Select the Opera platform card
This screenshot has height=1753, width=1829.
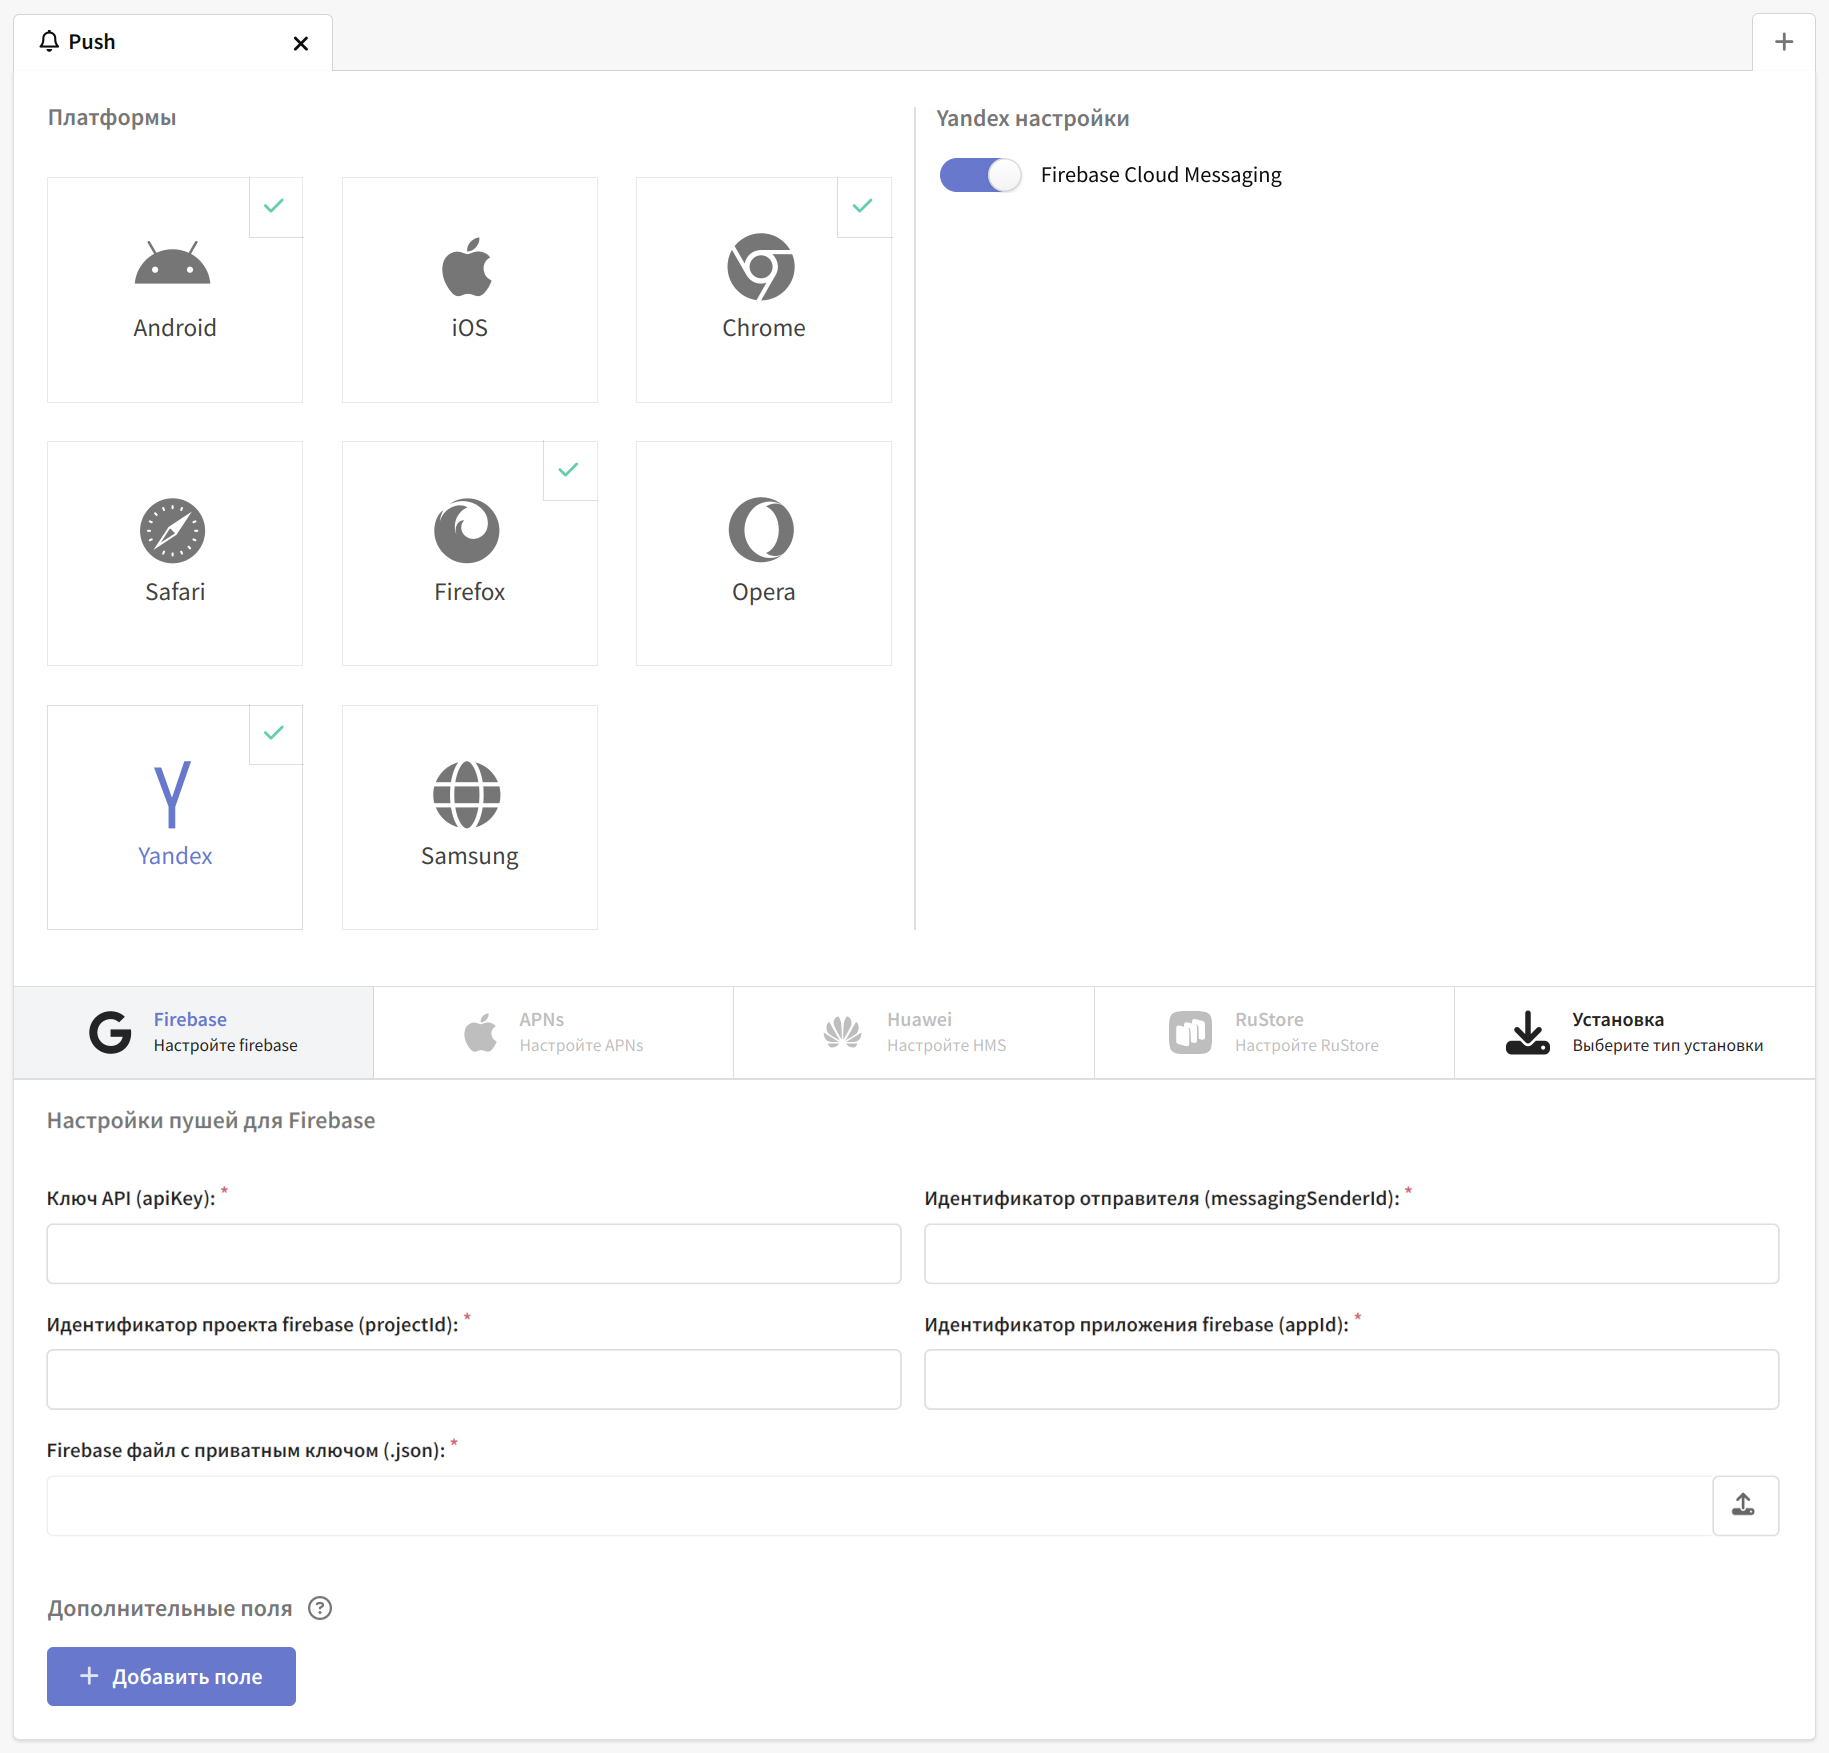coord(763,554)
